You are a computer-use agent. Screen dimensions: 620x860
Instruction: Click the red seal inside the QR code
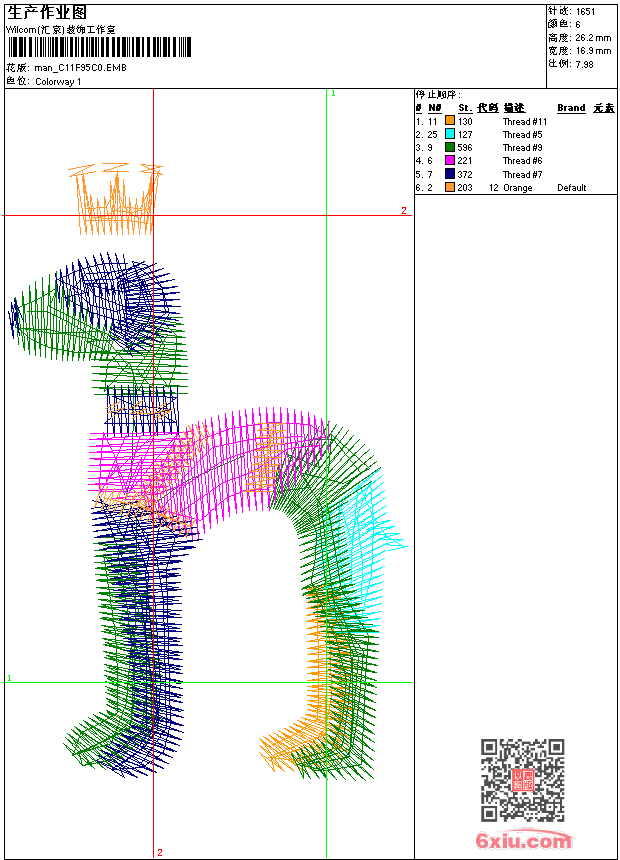click(x=522, y=781)
